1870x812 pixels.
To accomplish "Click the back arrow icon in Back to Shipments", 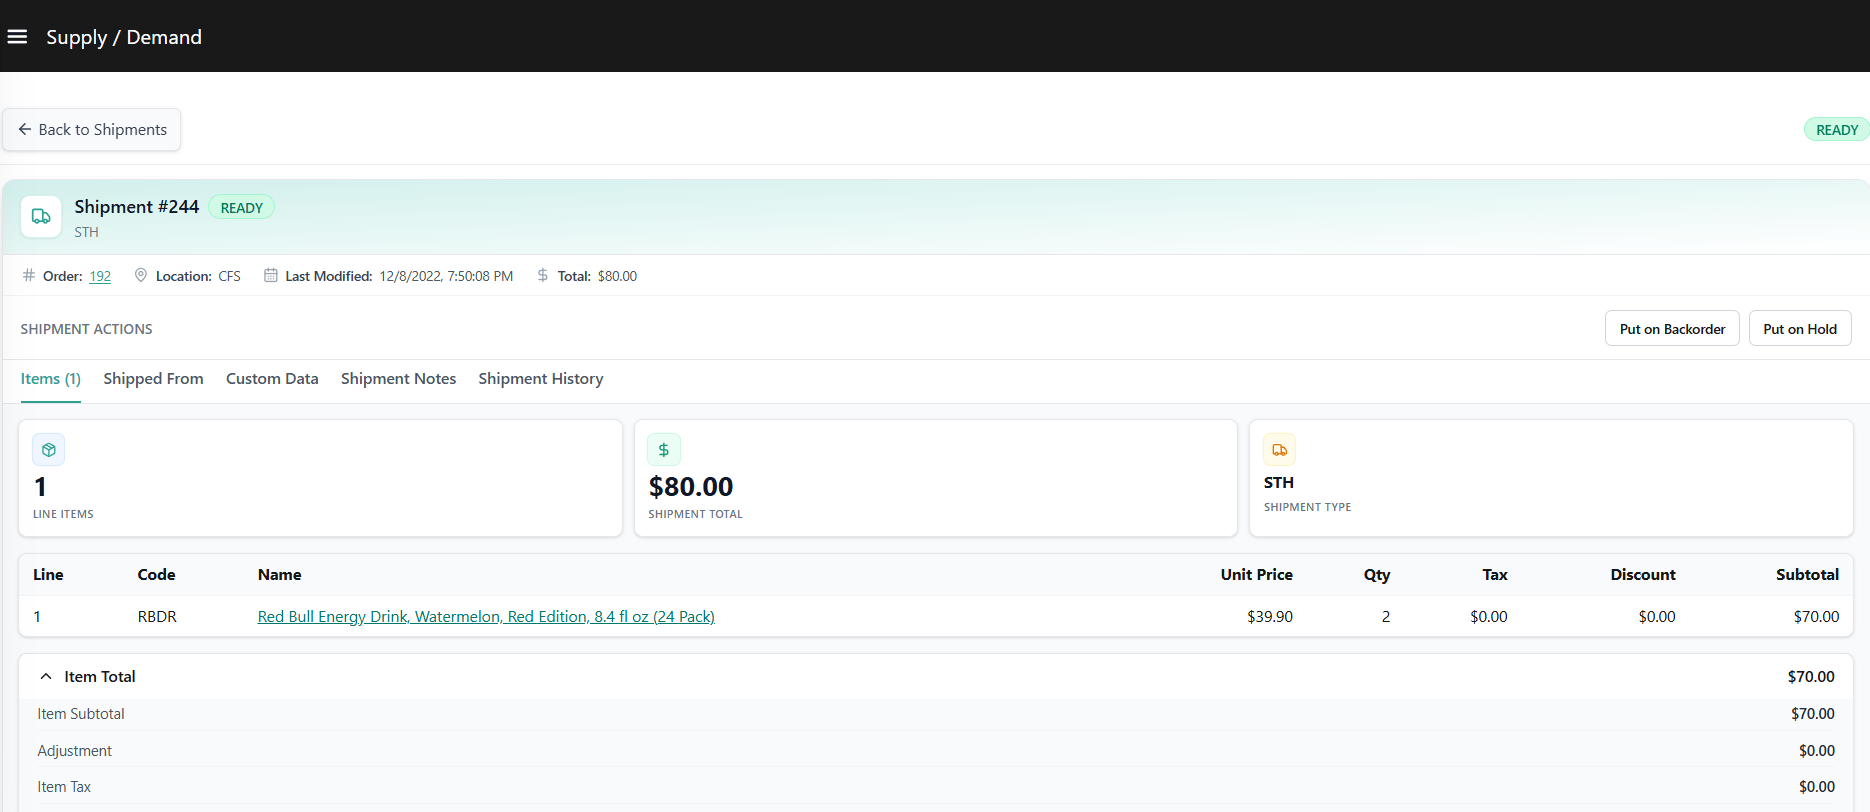I will (x=25, y=130).
